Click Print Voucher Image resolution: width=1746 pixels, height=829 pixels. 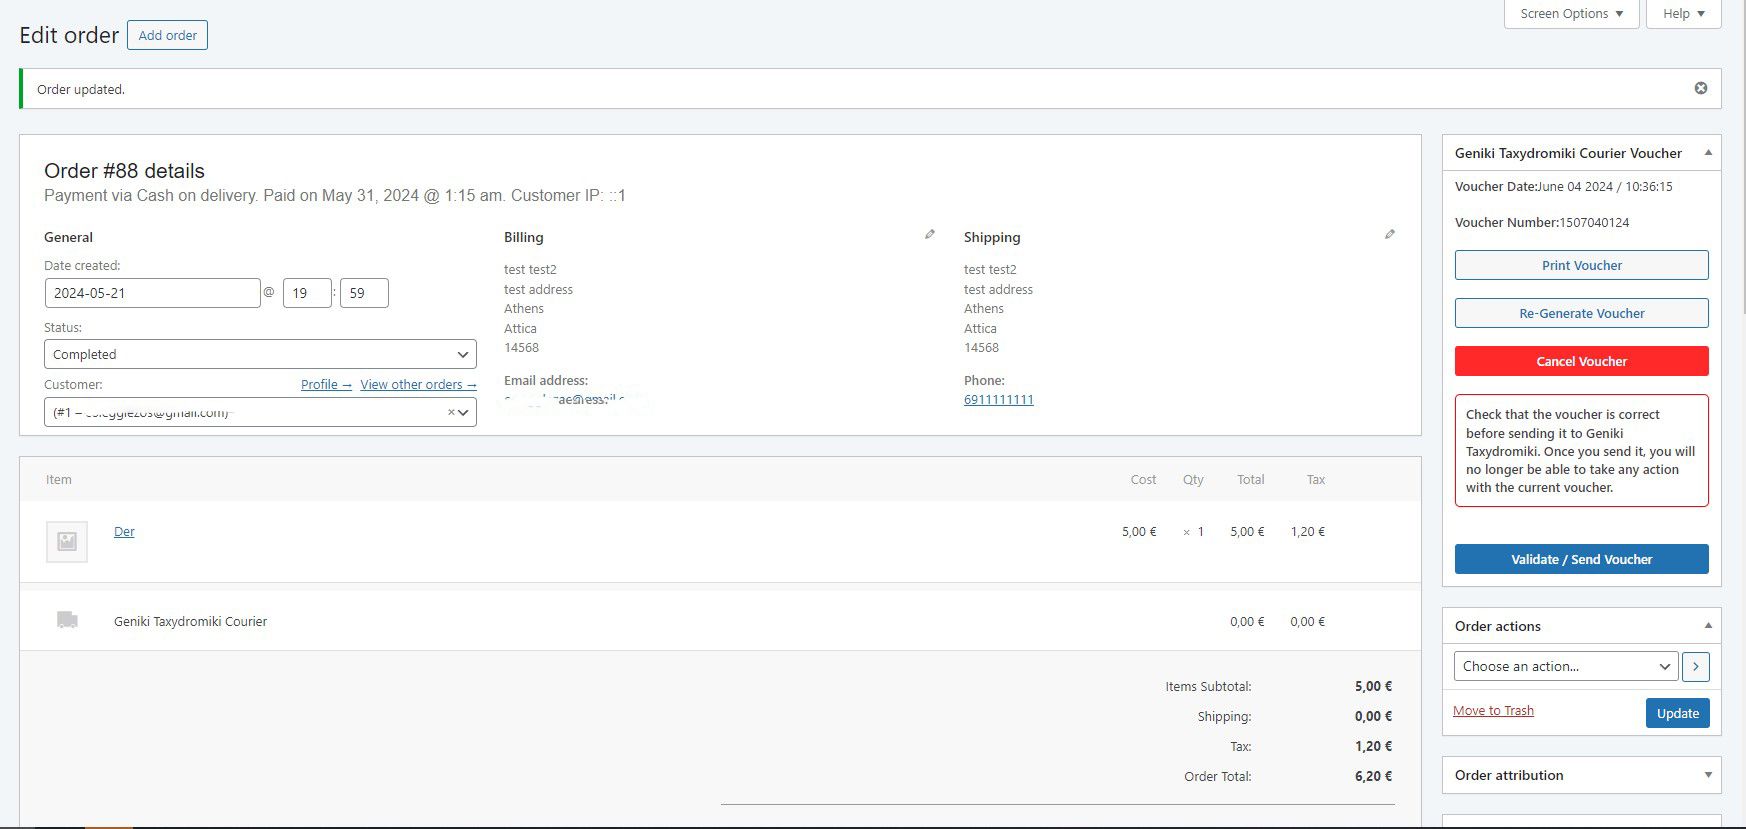(x=1582, y=265)
